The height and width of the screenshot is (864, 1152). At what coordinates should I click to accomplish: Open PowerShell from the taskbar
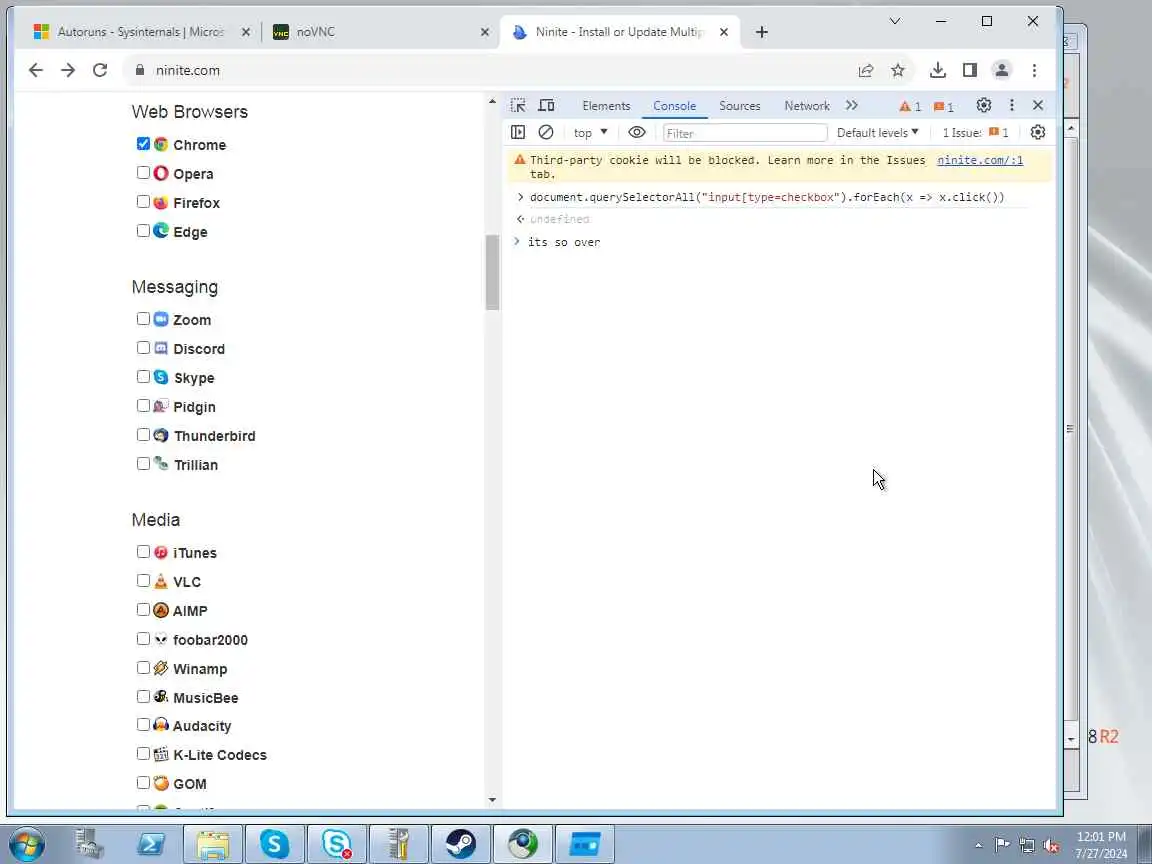[x=150, y=843]
